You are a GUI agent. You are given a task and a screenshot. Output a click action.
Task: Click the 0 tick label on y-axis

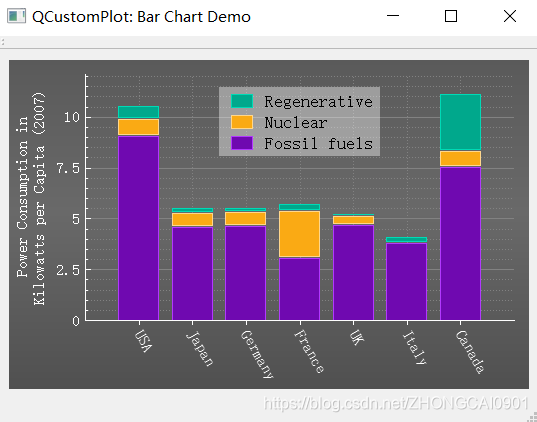click(76, 321)
